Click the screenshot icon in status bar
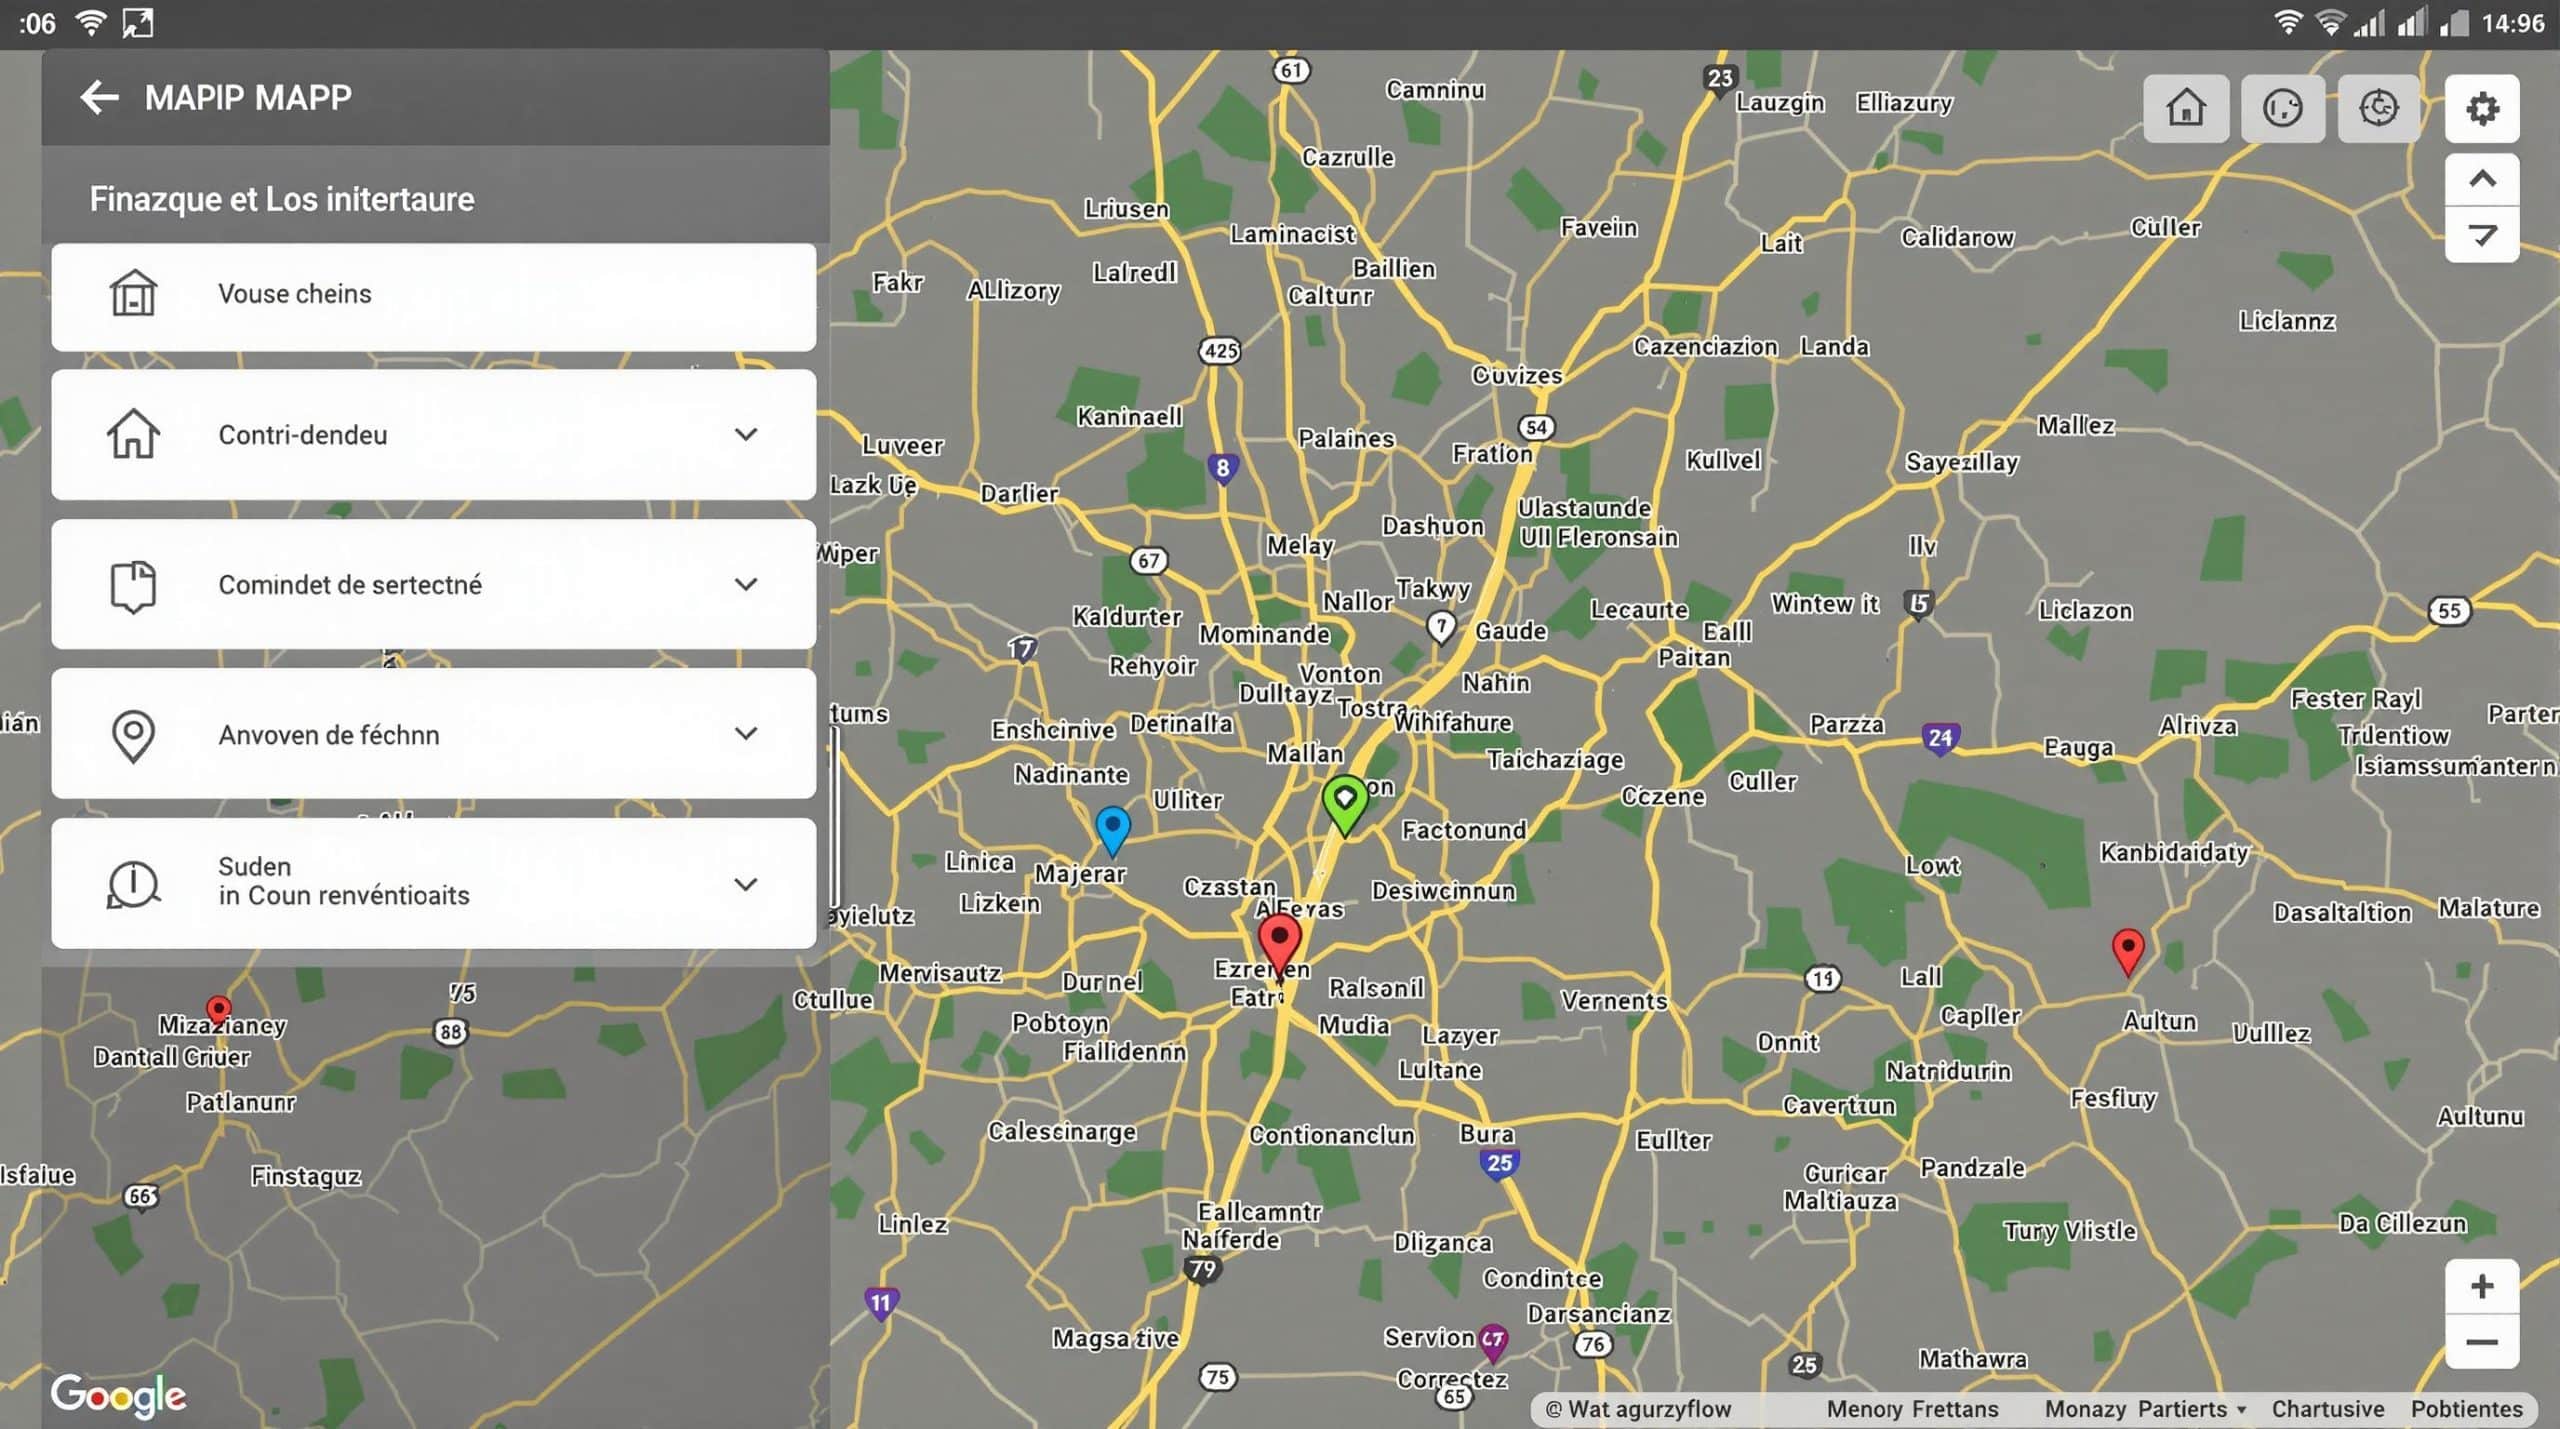Viewport: 2560px width, 1429px height. click(138, 23)
